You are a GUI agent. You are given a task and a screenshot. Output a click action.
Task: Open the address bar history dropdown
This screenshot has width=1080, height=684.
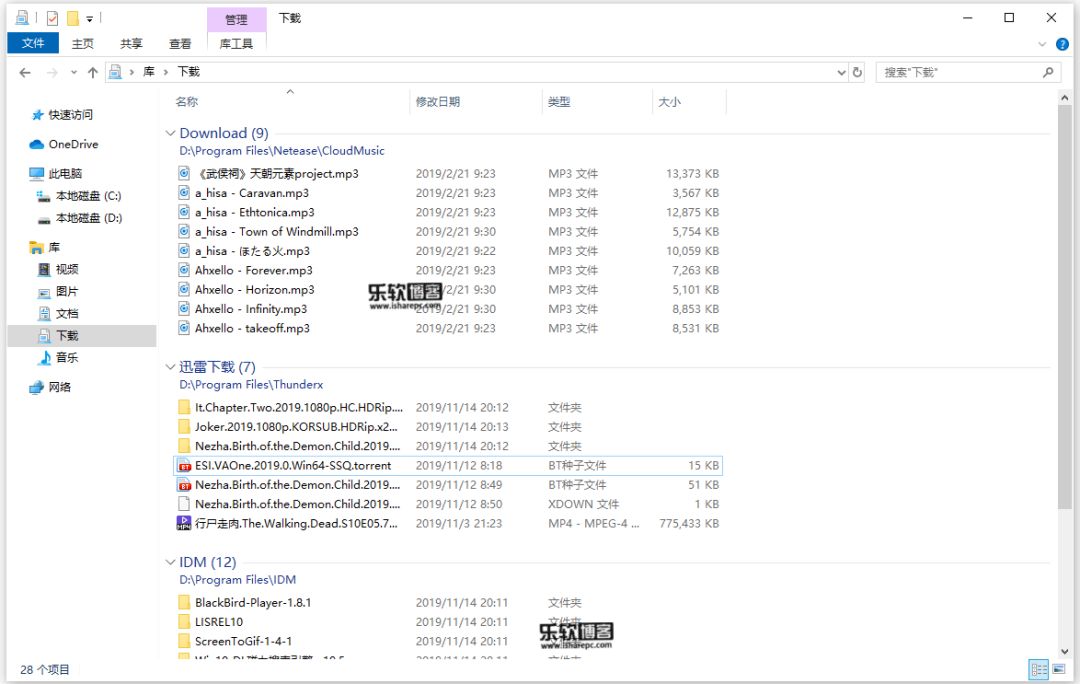[841, 72]
